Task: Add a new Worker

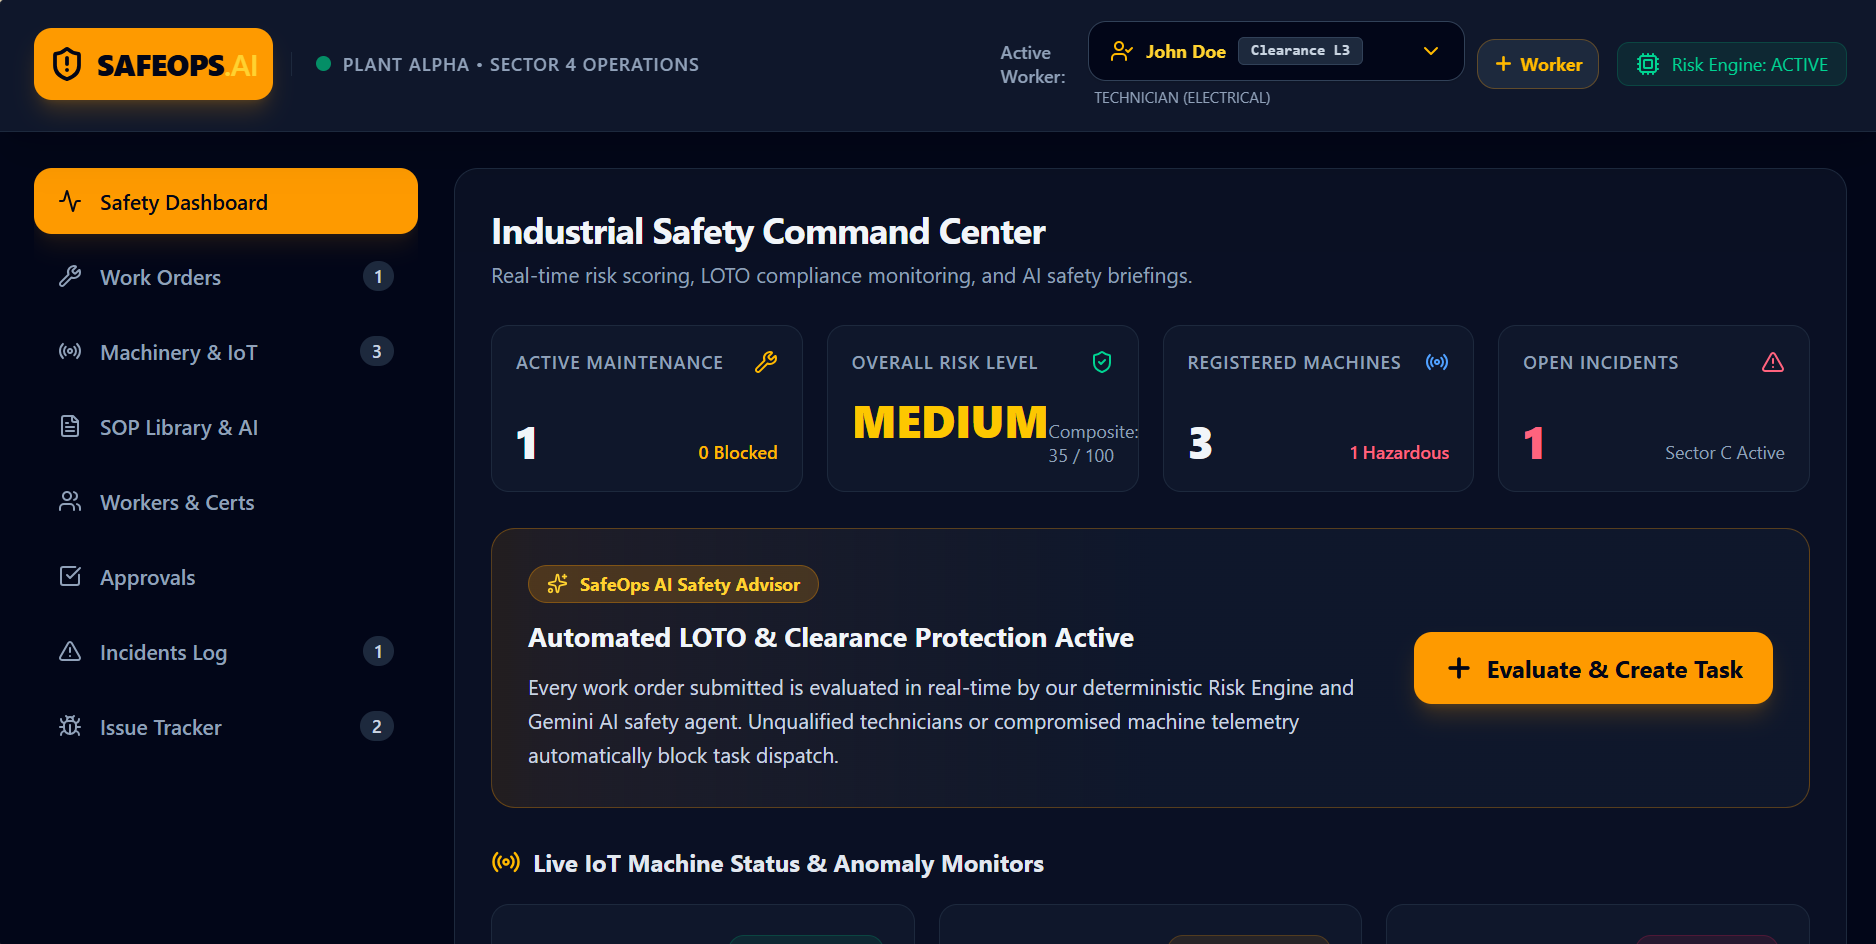Action: [x=1538, y=64]
